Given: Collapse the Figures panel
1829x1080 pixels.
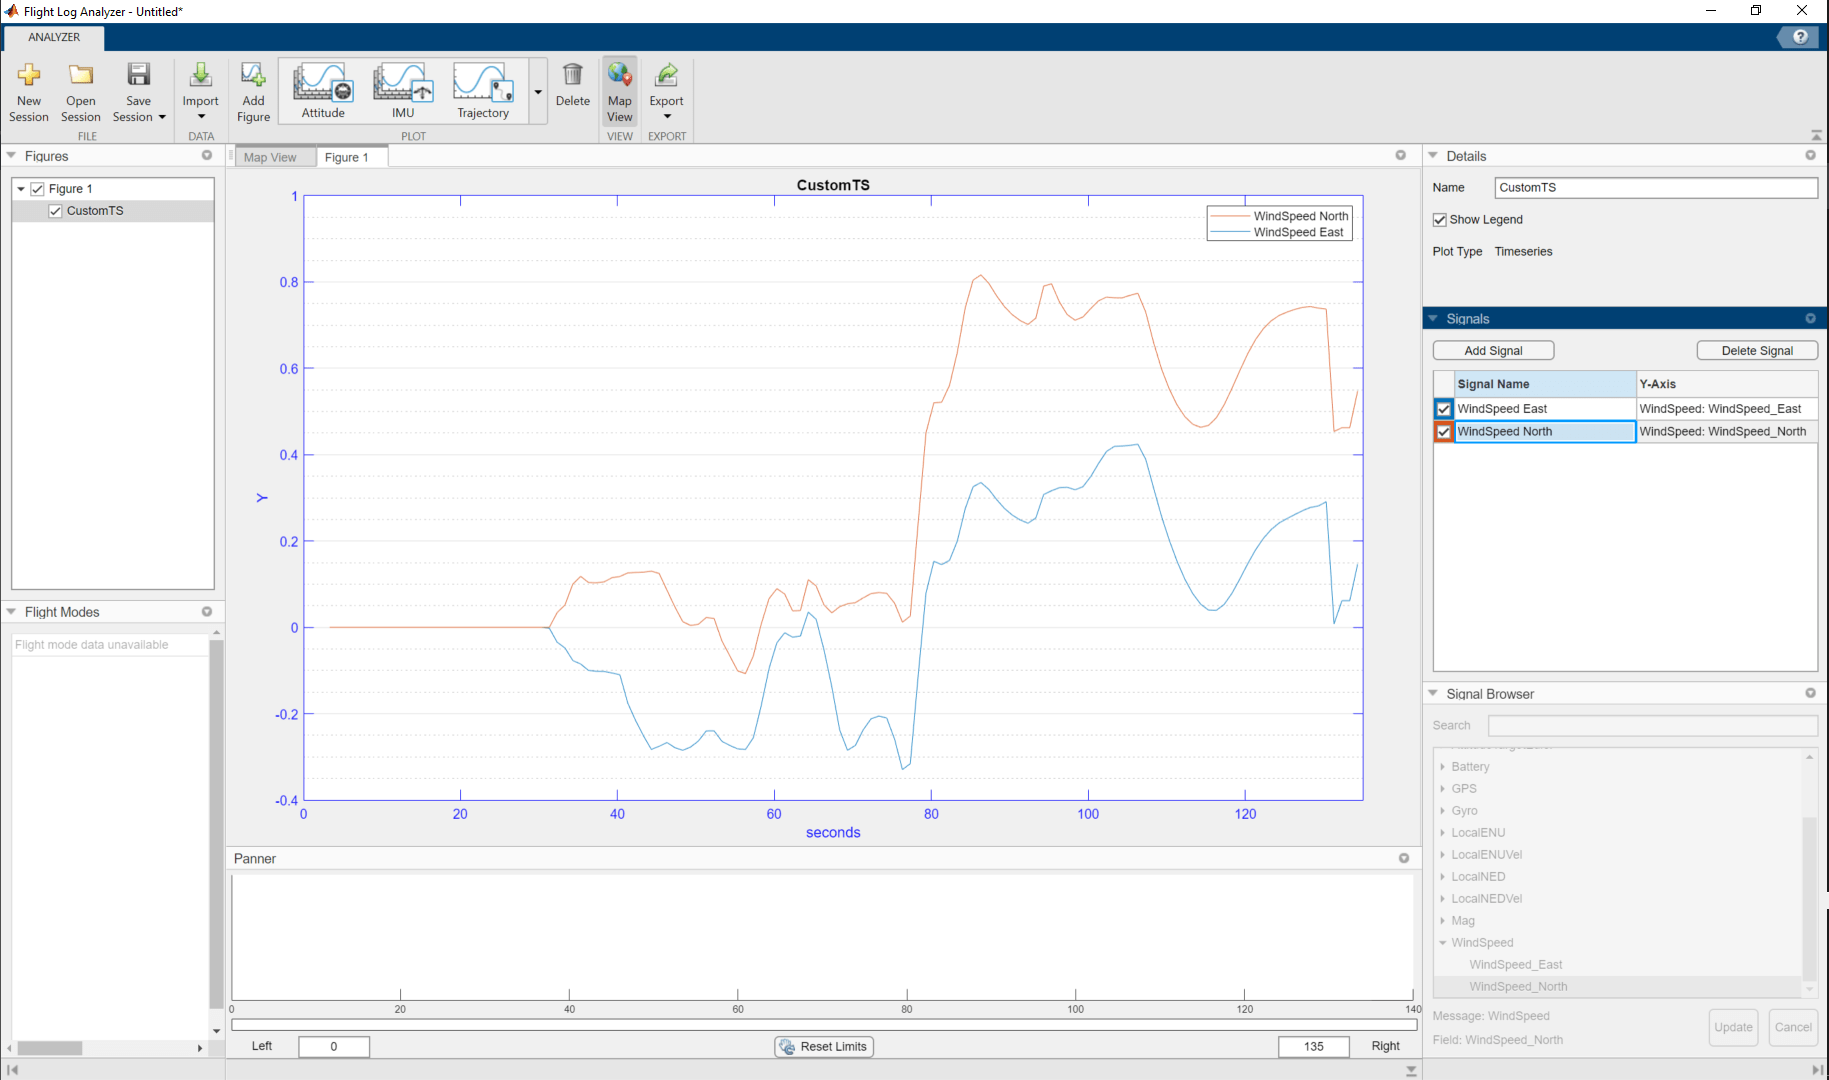Looking at the screenshot, I should click(x=11, y=156).
